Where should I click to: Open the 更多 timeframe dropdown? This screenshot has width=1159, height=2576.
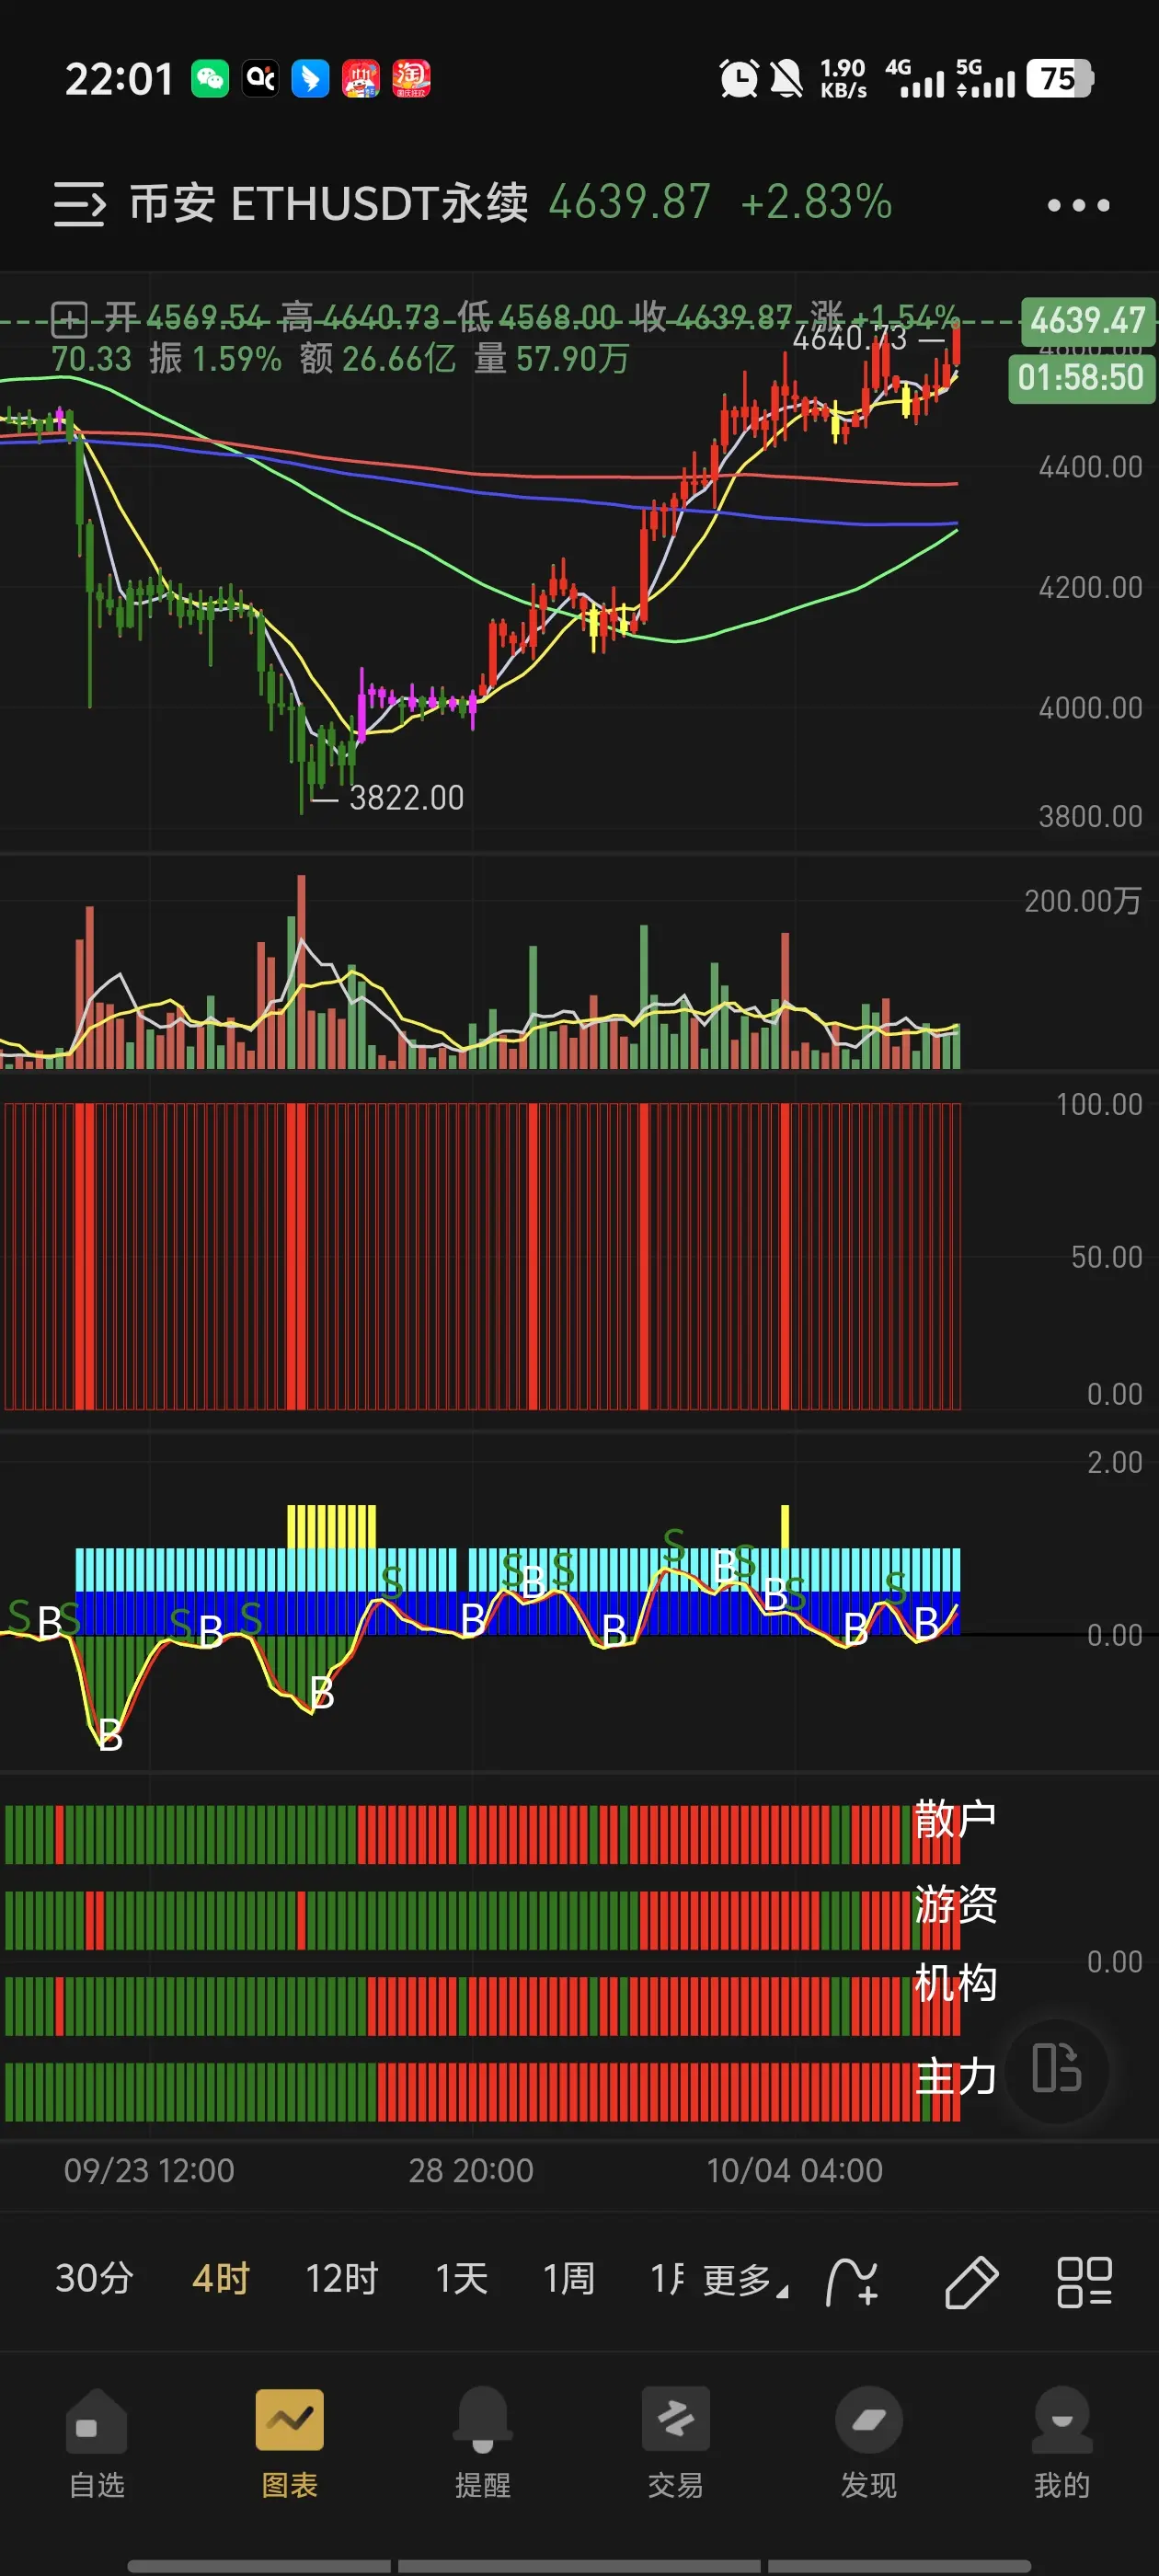point(745,2281)
